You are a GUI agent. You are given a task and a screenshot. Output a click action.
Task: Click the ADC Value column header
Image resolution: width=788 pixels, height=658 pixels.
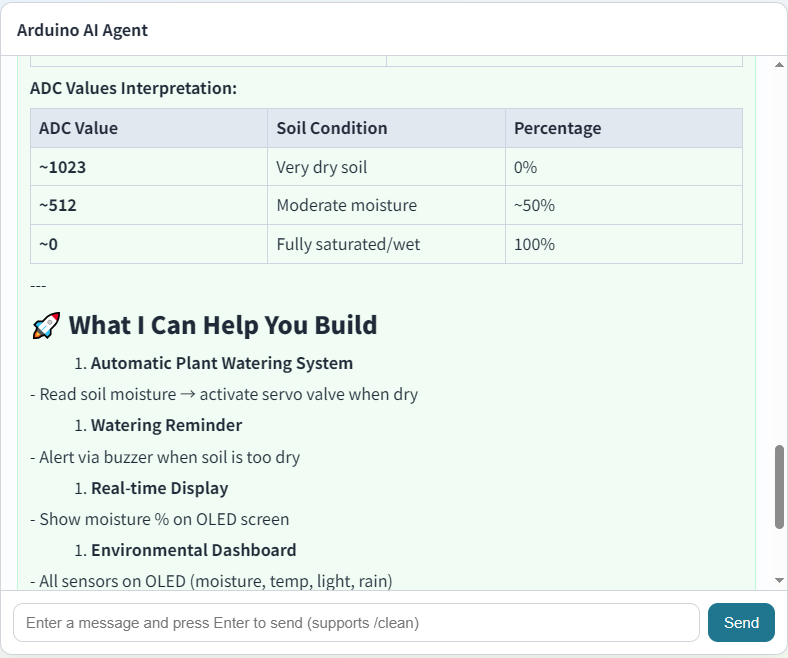pos(149,128)
